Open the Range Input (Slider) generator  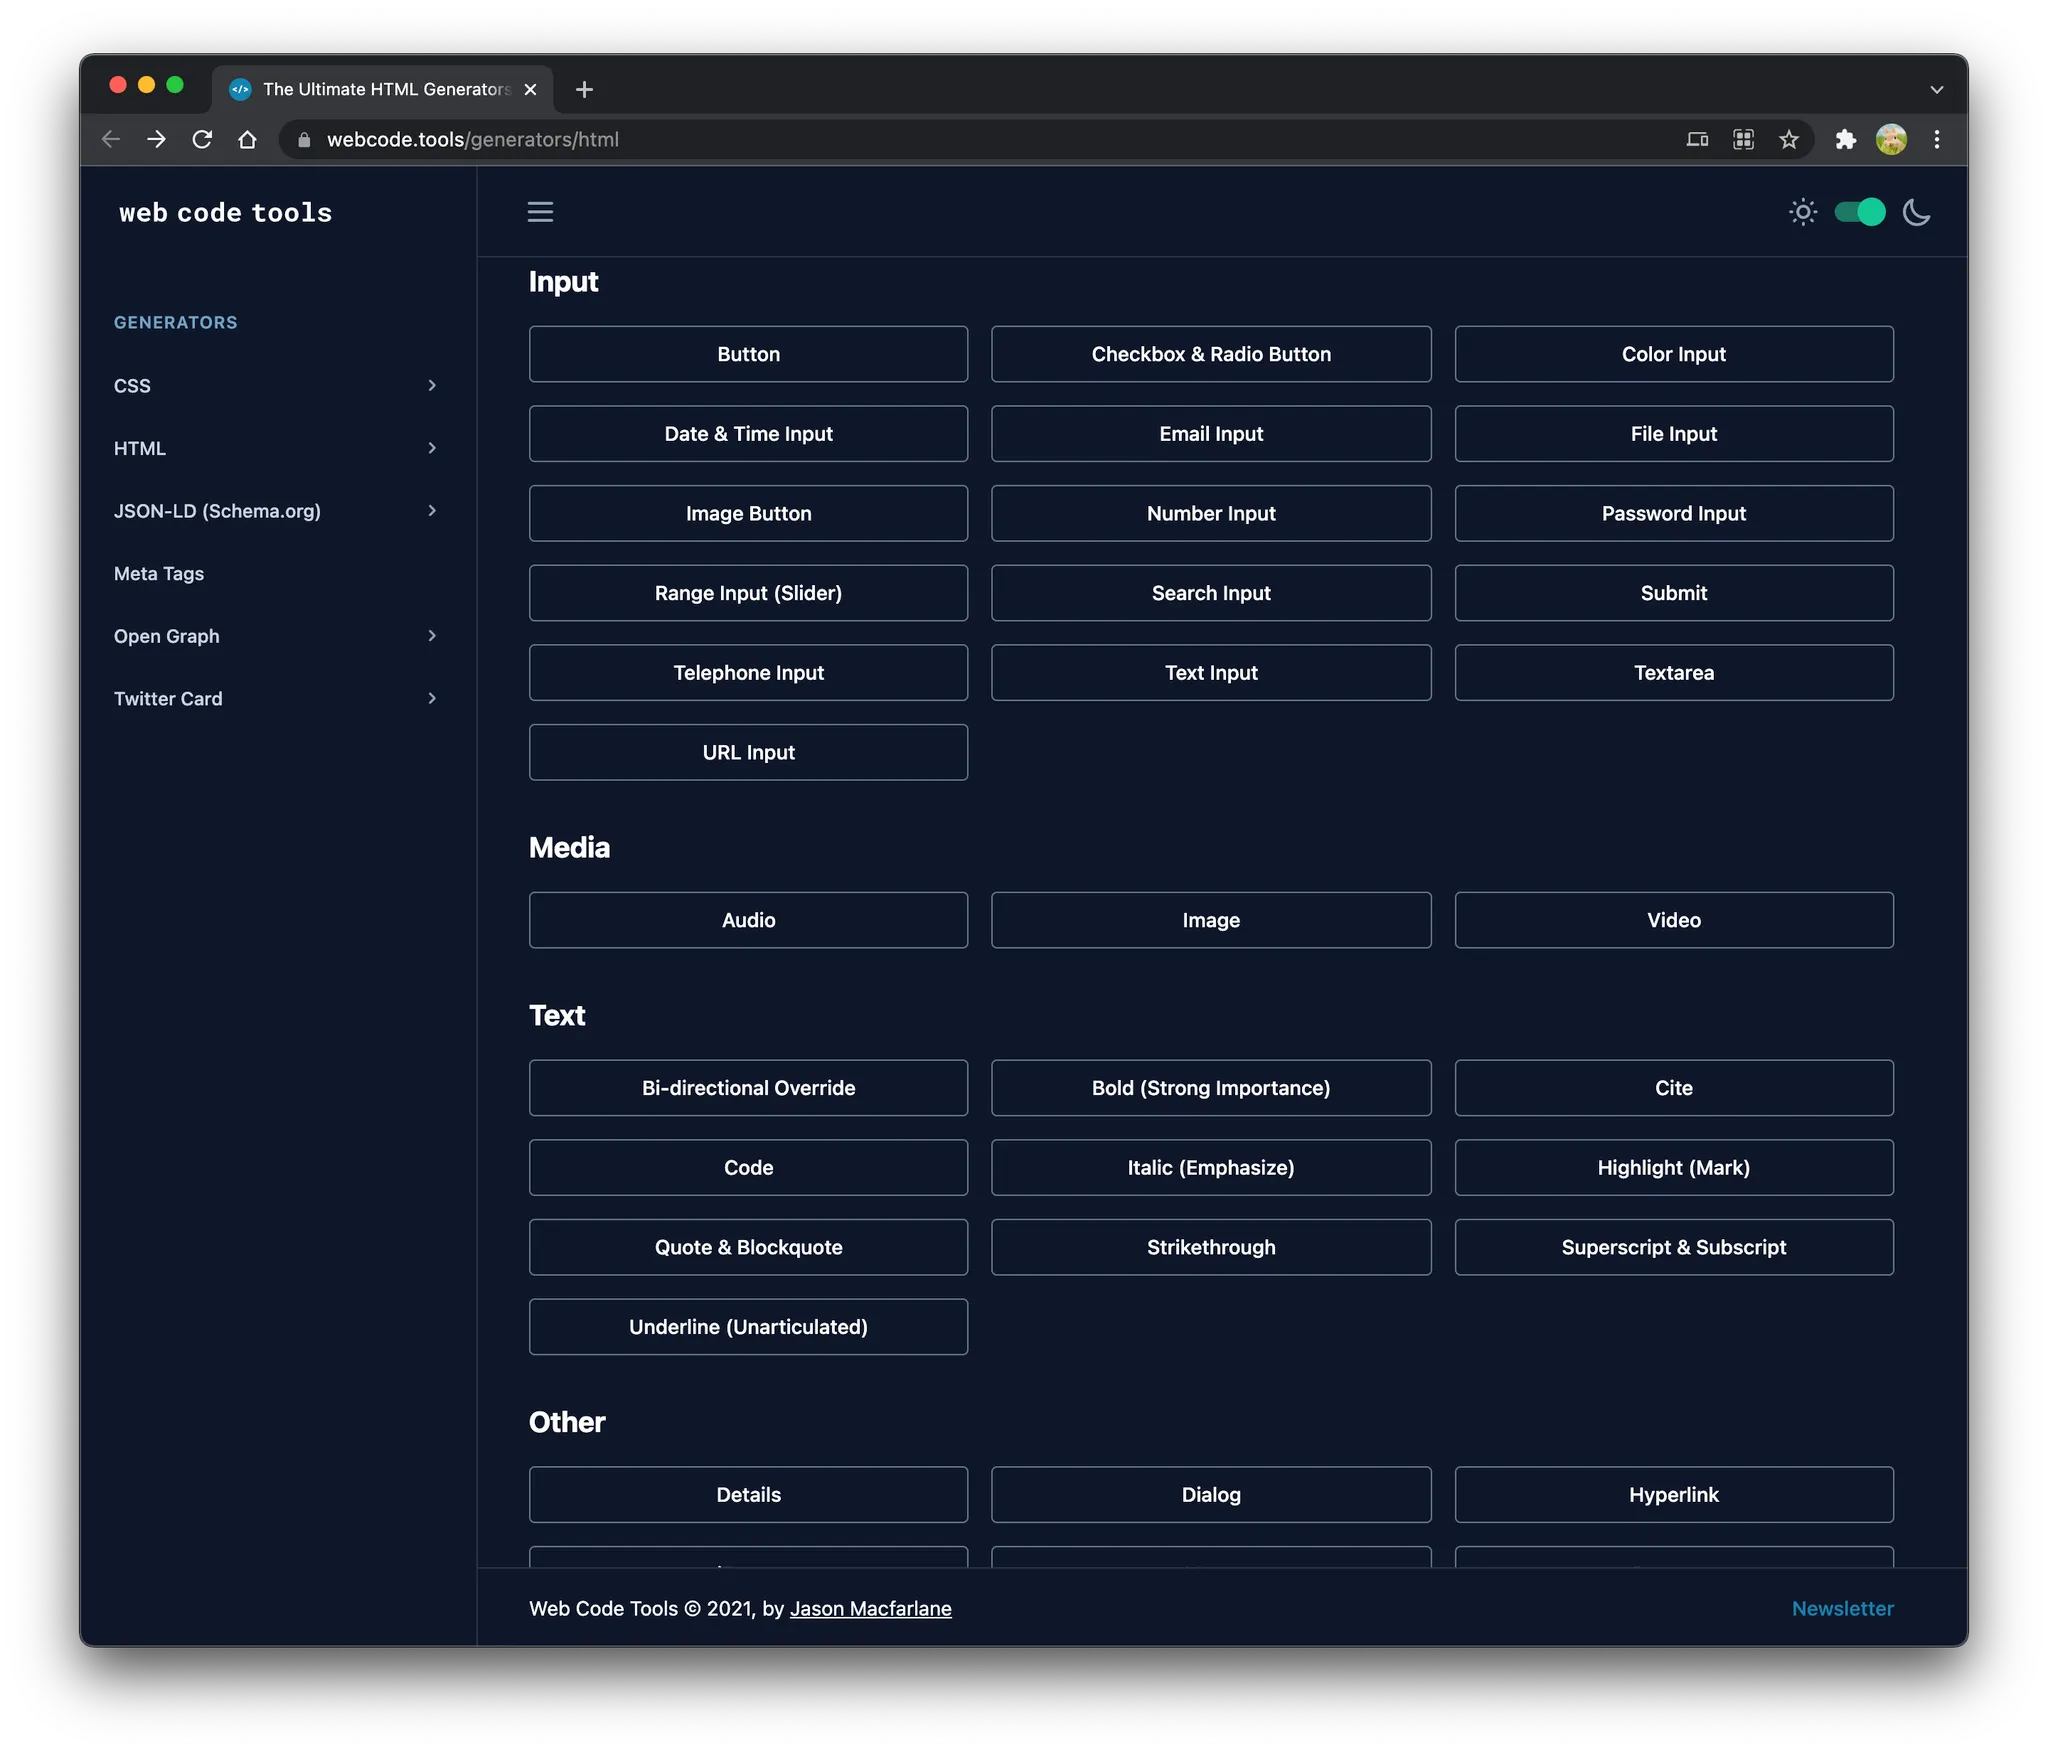click(x=748, y=593)
